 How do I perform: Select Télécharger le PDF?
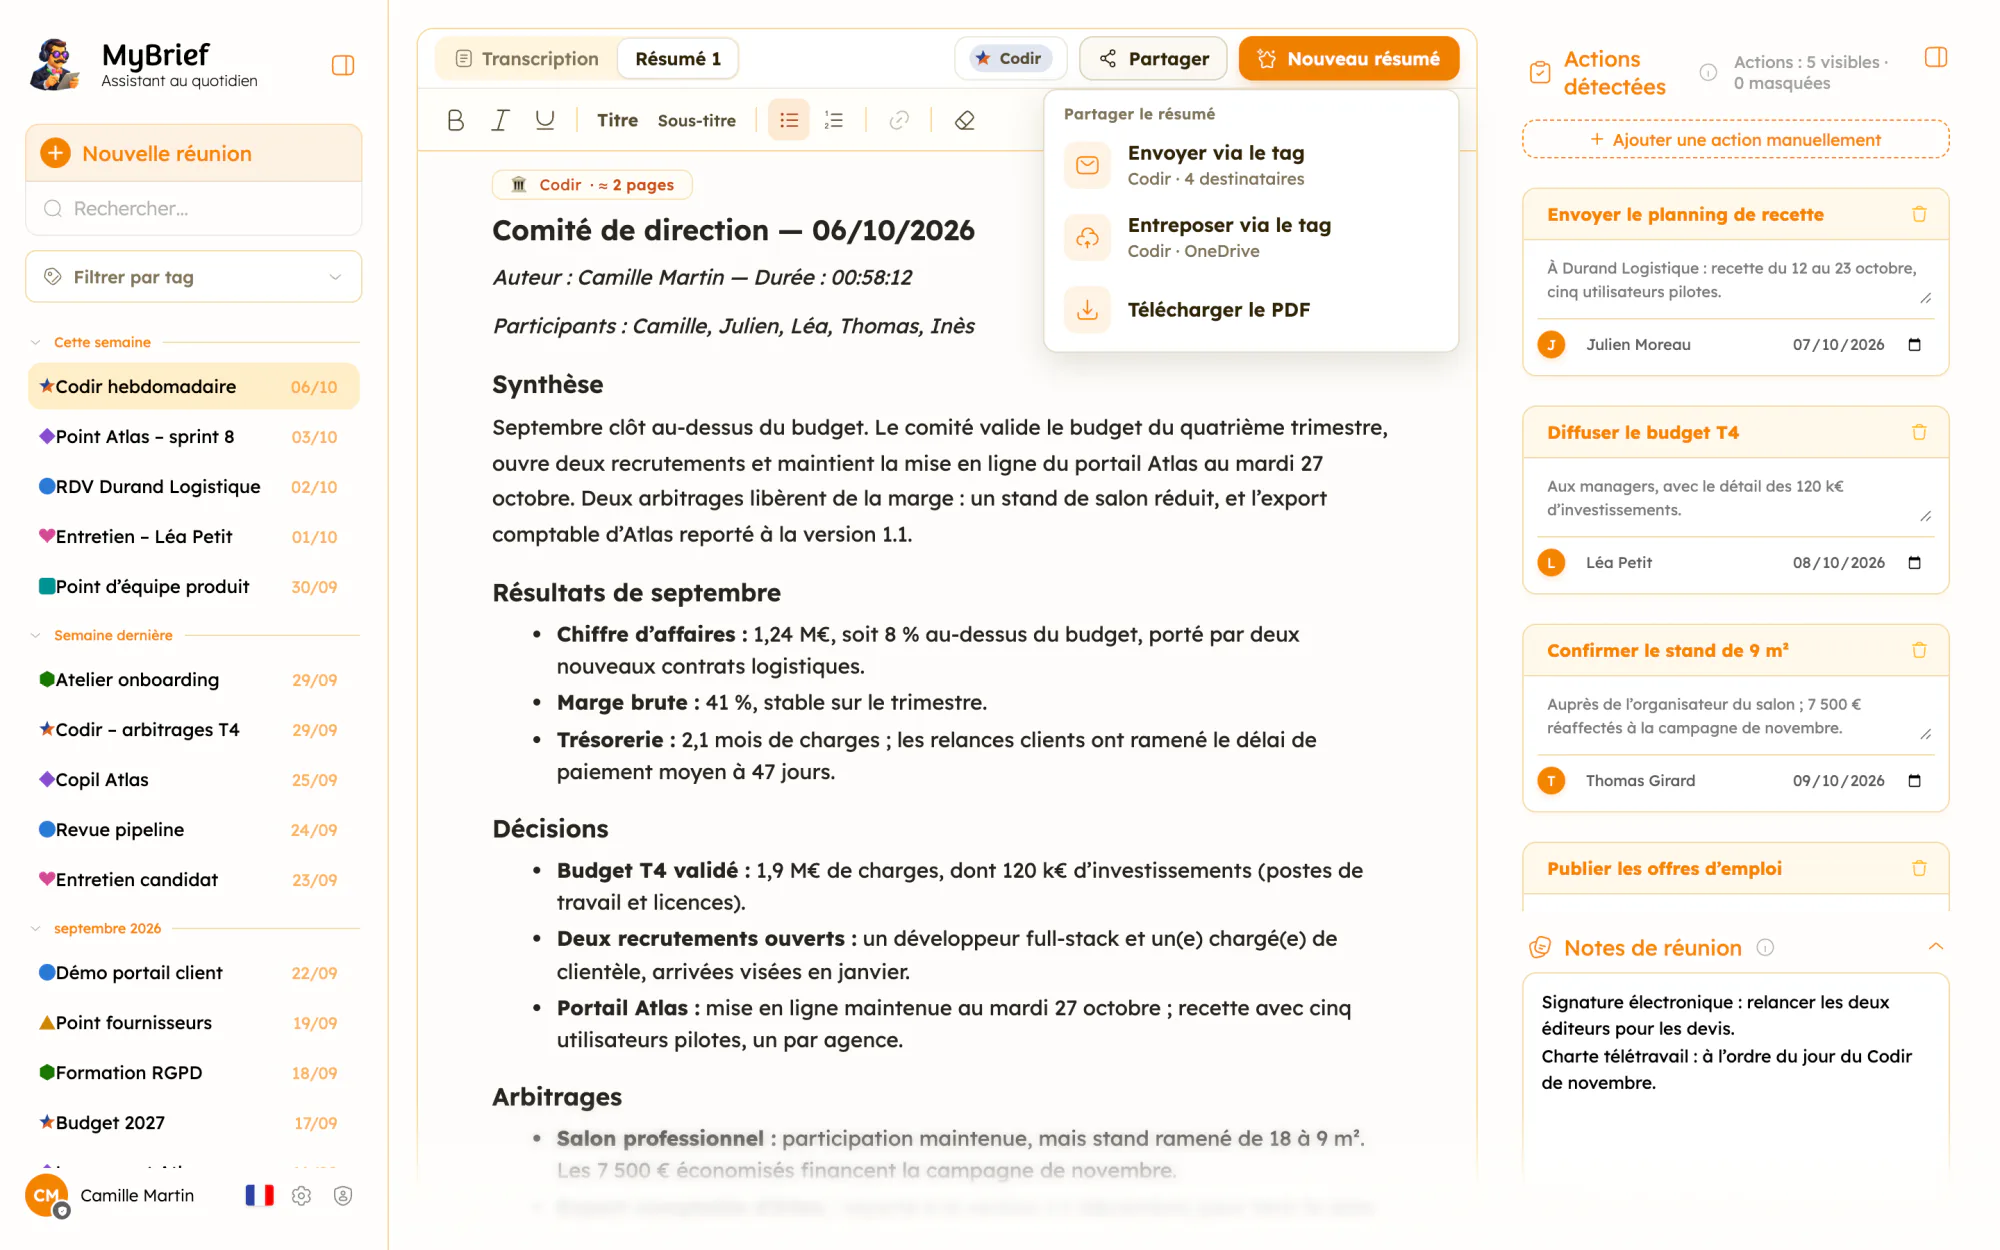[x=1250, y=310]
